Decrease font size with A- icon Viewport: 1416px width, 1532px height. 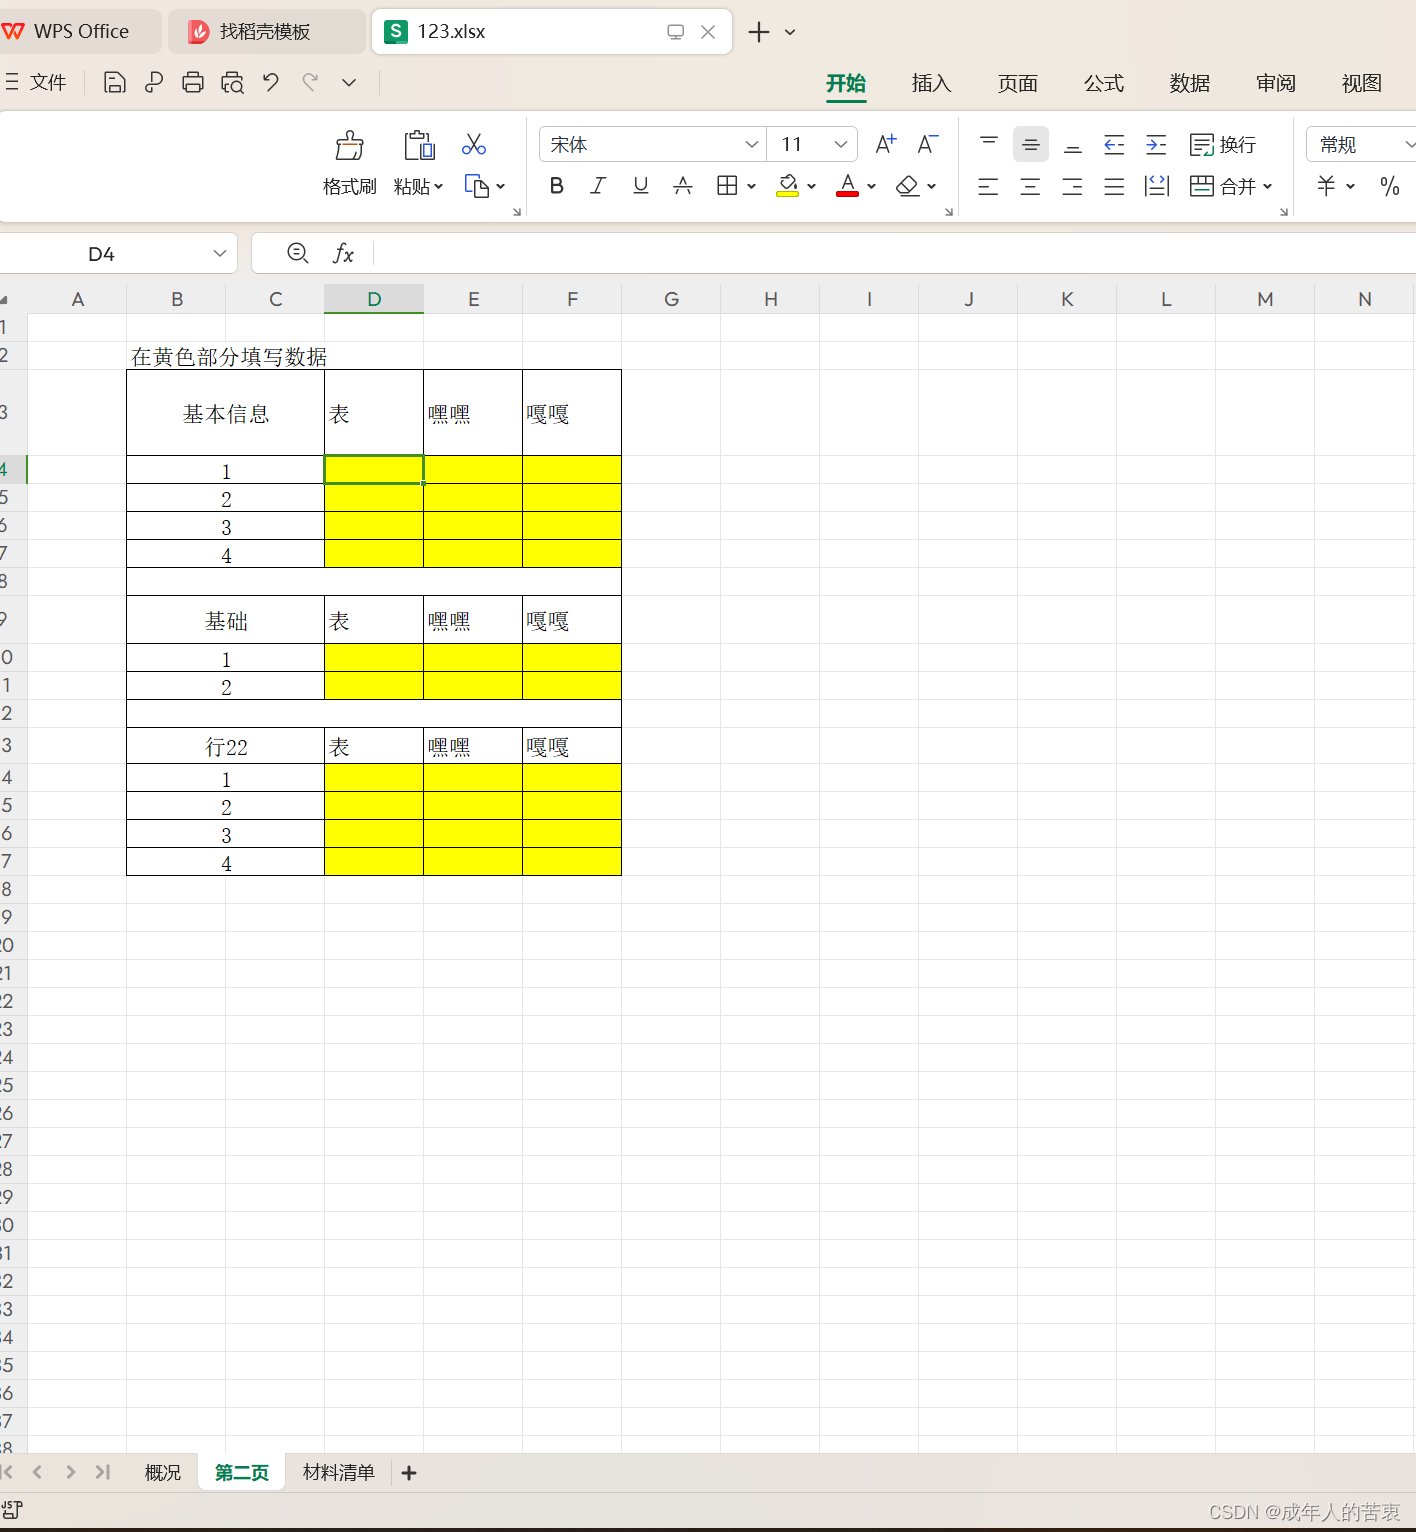point(927,144)
